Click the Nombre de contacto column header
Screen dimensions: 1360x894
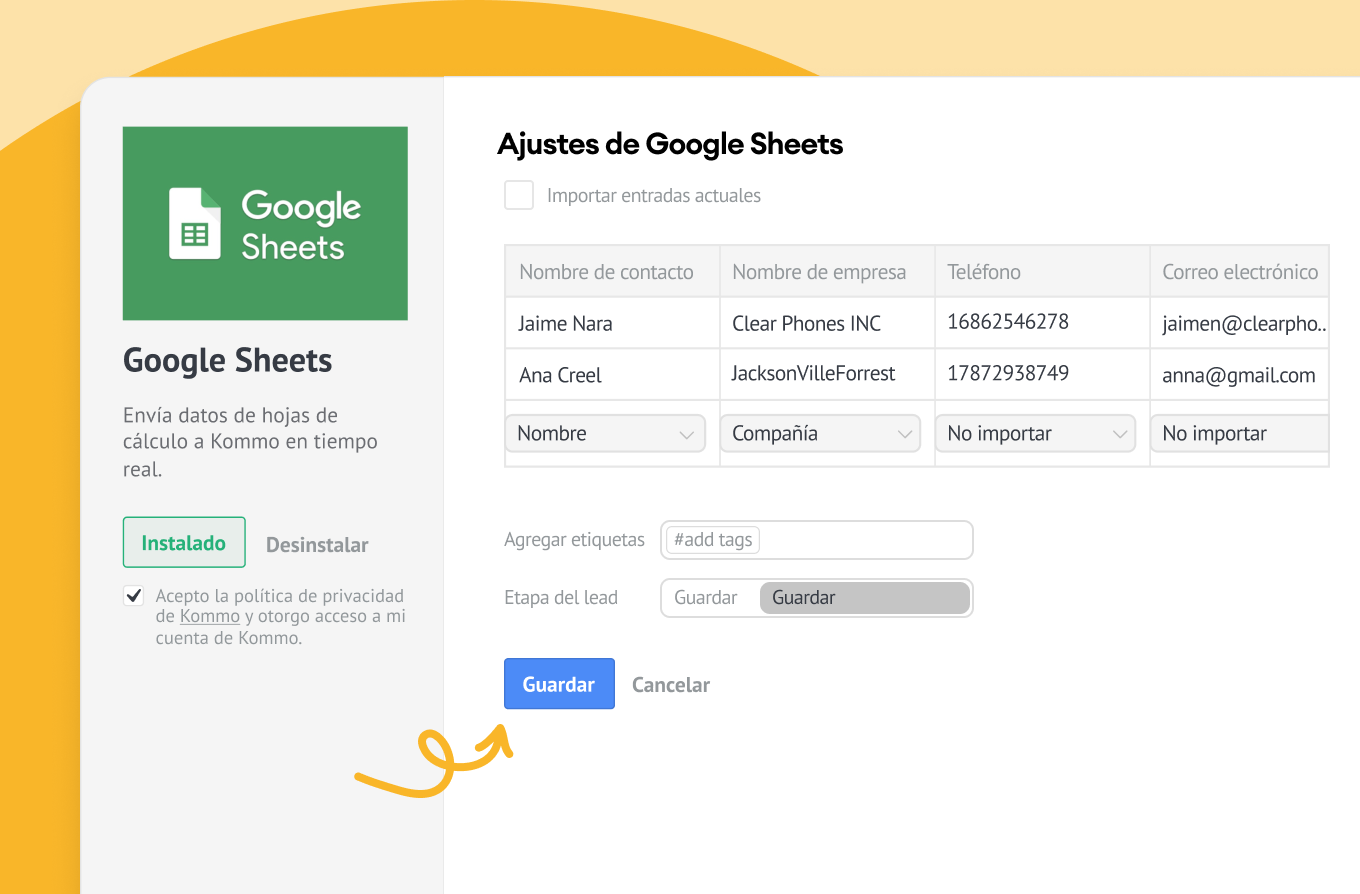click(x=612, y=272)
